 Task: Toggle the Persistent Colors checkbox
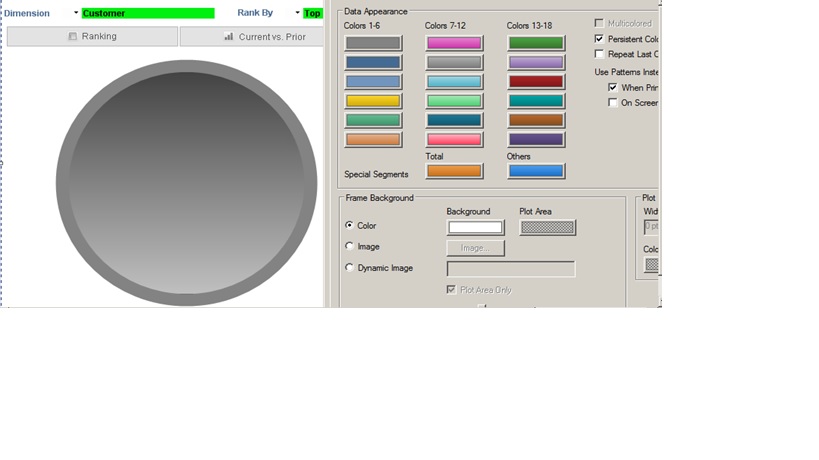pos(599,39)
